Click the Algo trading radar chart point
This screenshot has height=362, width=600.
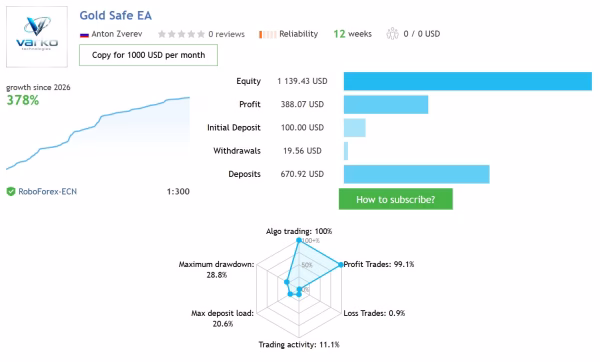[299, 240]
